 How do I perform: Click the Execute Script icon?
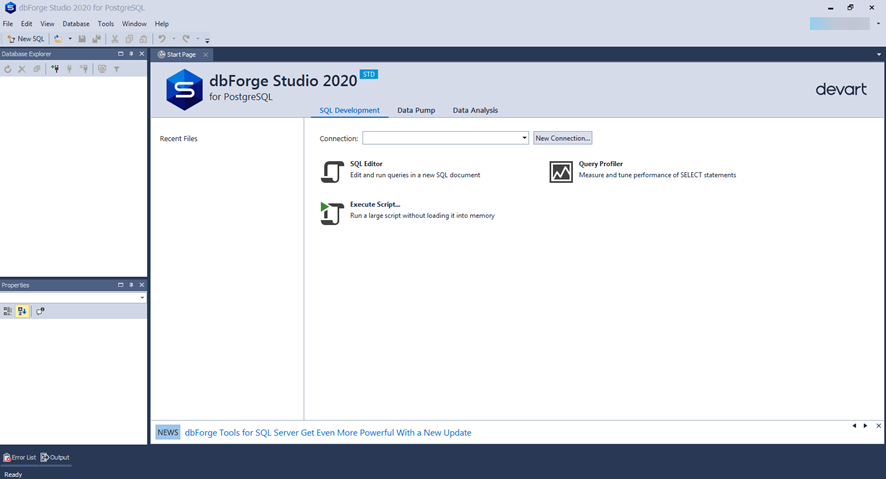click(x=332, y=212)
